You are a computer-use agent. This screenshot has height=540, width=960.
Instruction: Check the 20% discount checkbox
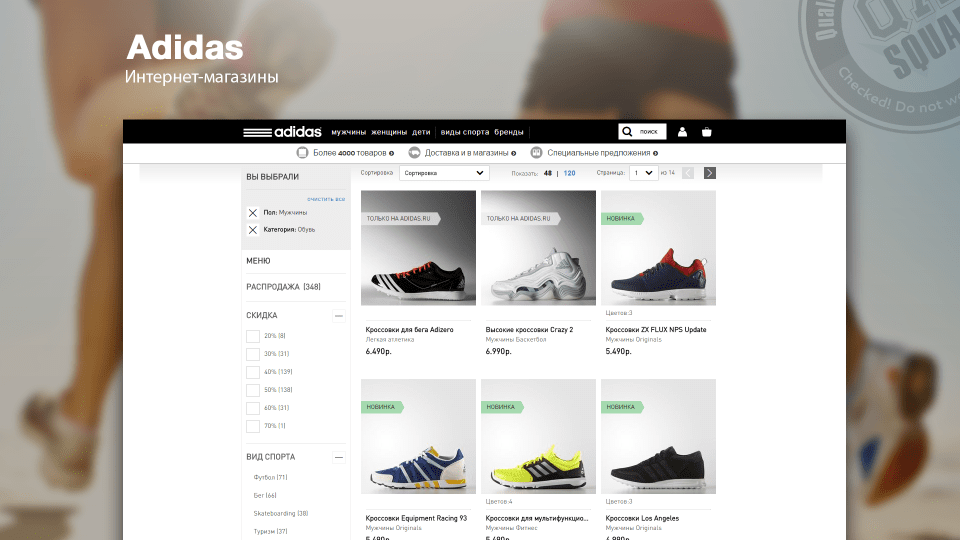point(253,336)
